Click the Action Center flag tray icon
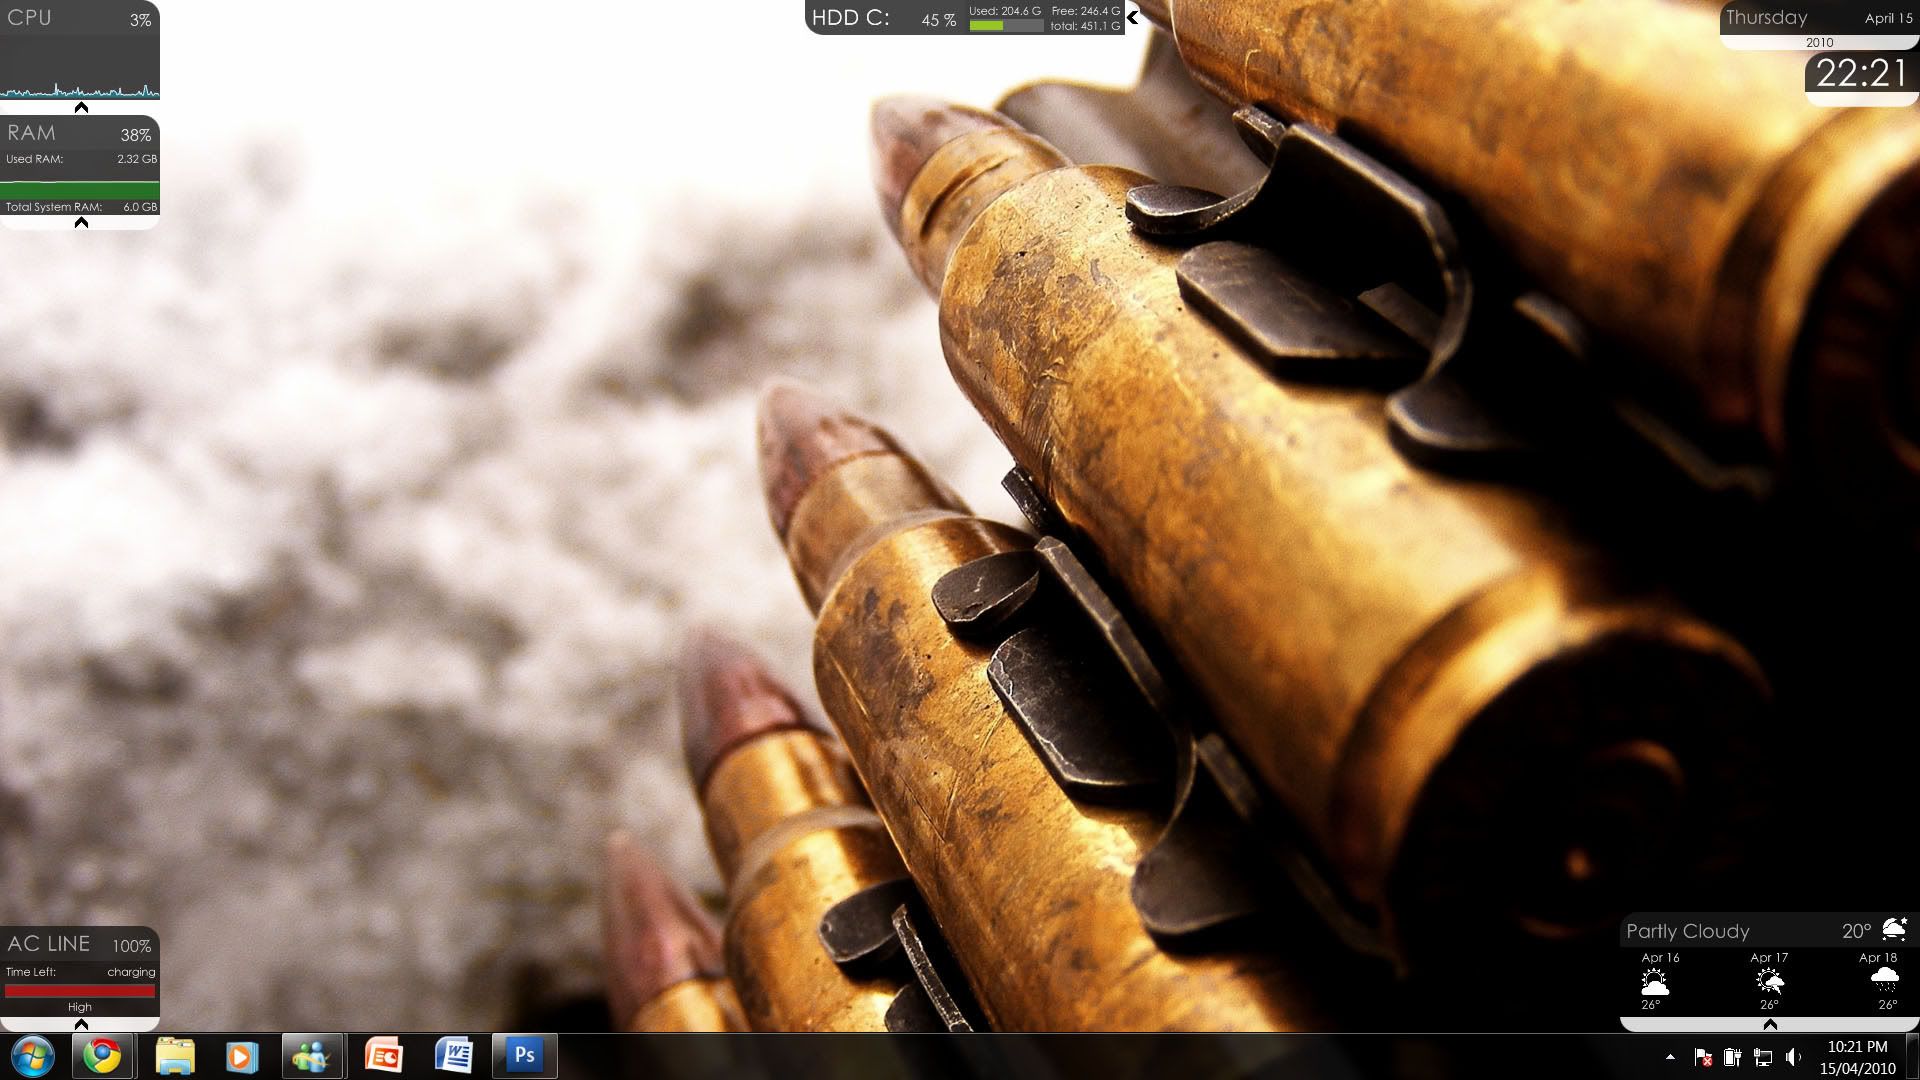This screenshot has width=1920, height=1080. pyautogui.click(x=1703, y=1057)
